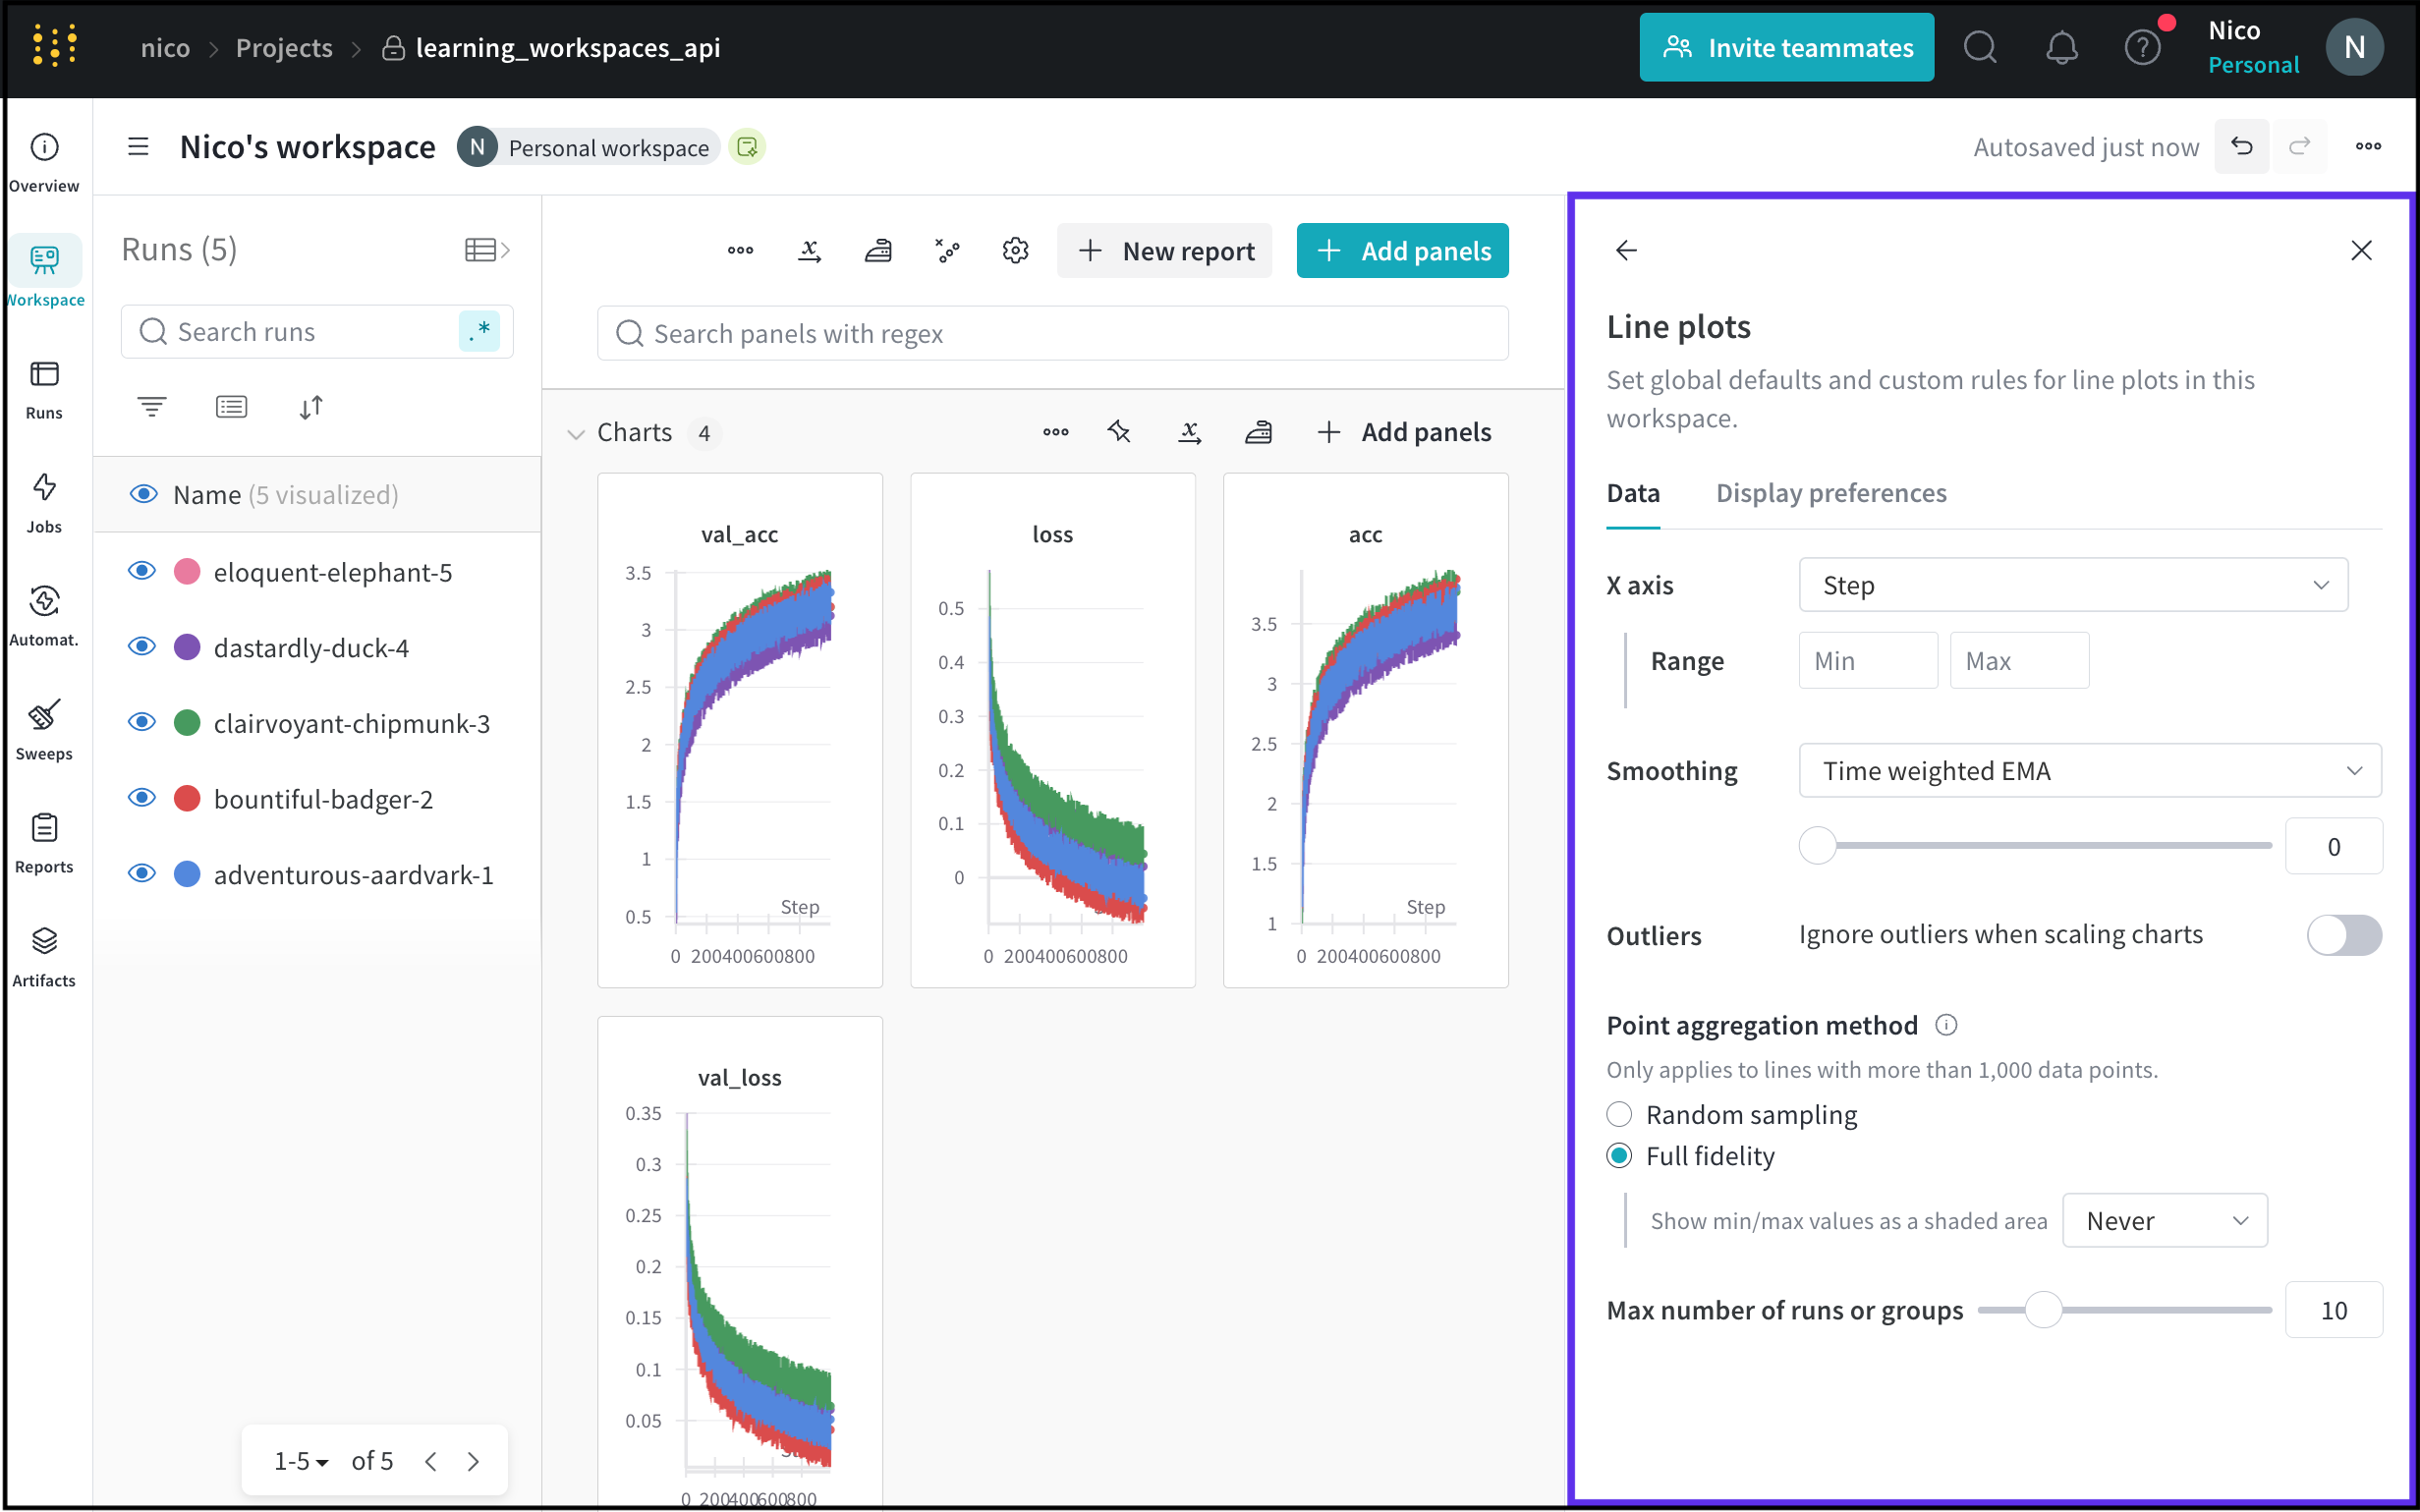Click the Invite teammates button
Screen dimensions: 2420x1512
point(1786,48)
